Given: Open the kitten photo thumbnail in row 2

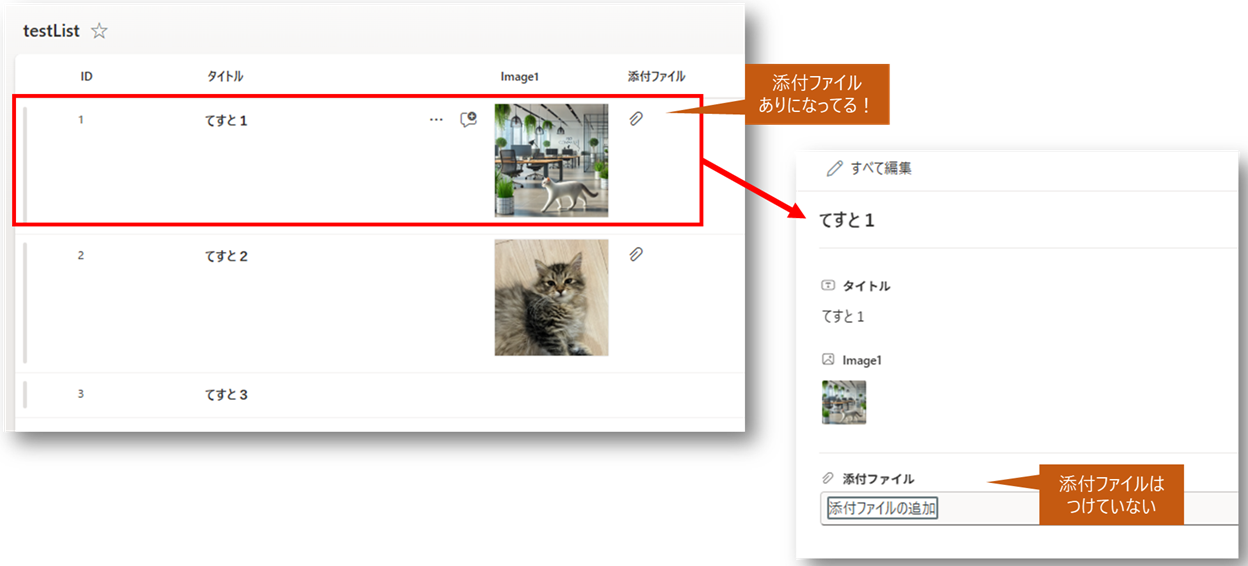Looking at the screenshot, I should point(551,297).
